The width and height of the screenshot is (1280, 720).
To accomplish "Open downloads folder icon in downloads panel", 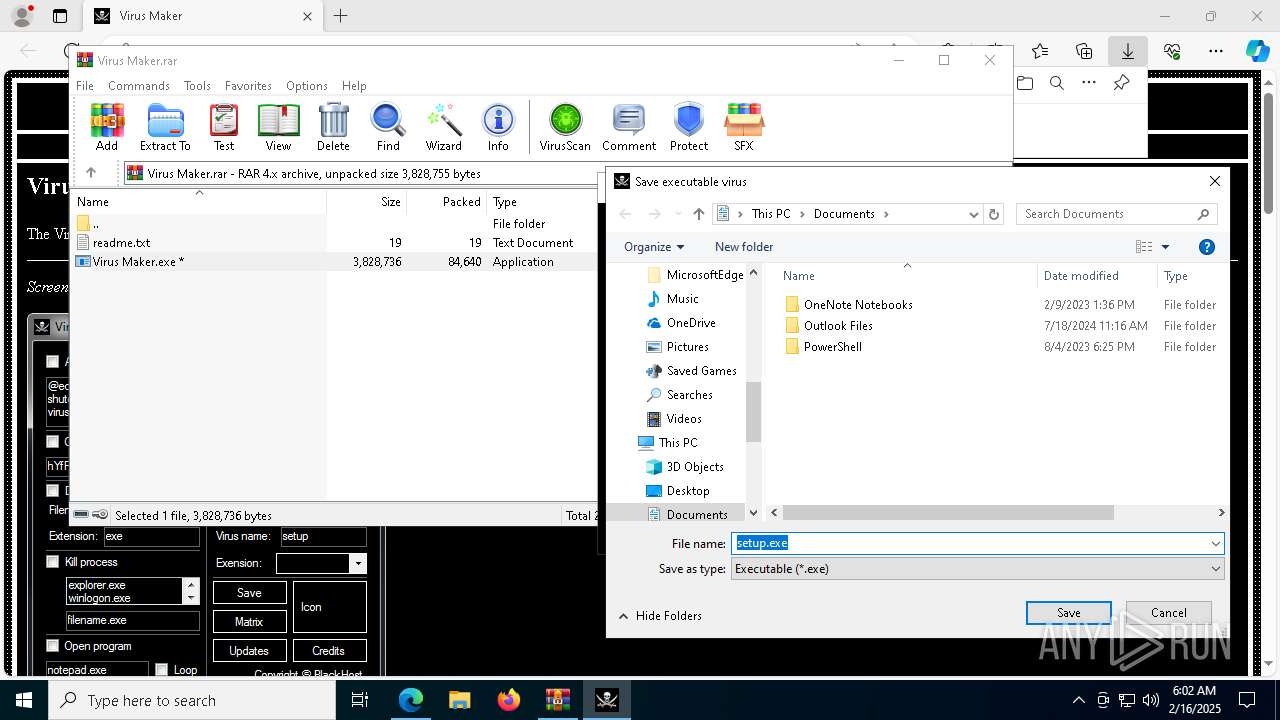I will point(1025,83).
